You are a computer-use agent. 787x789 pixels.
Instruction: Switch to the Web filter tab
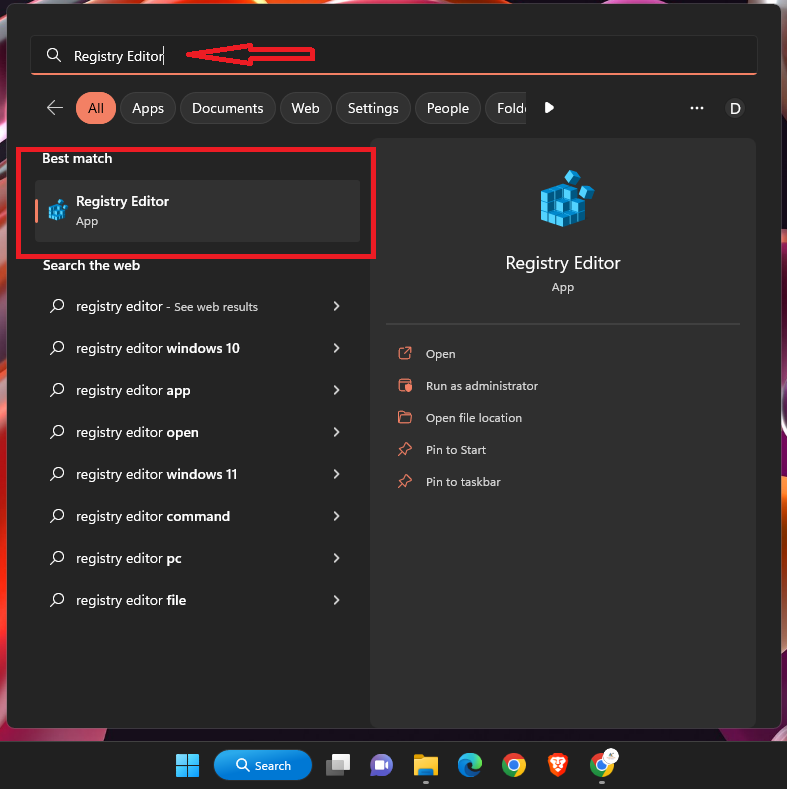[x=305, y=108]
